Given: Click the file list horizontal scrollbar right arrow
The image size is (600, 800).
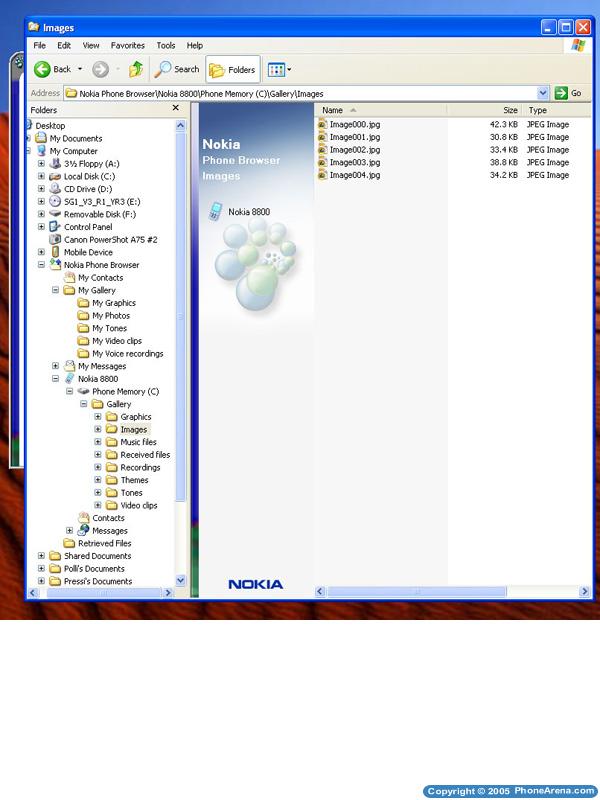Looking at the screenshot, I should coord(585,591).
